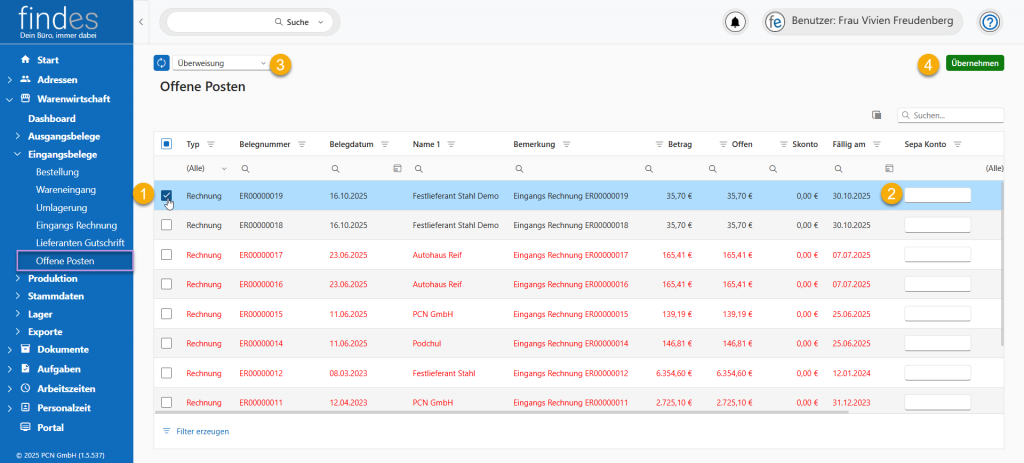Open the help question mark icon
The width and height of the screenshot is (1024, 463).
(989, 22)
